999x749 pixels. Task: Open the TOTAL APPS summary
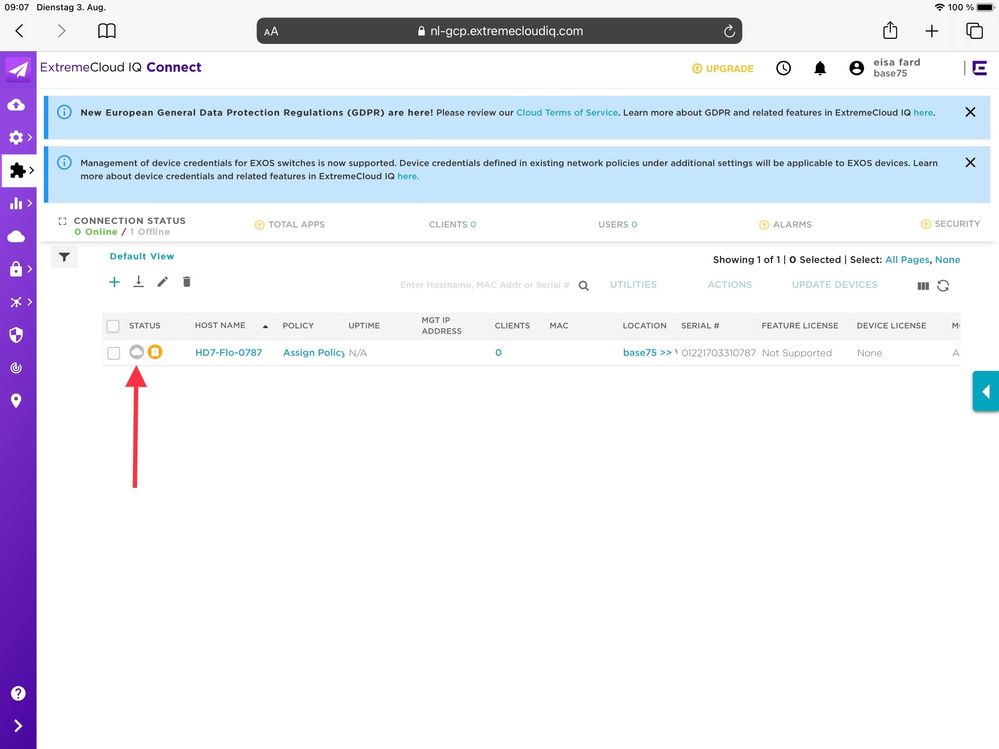(289, 224)
